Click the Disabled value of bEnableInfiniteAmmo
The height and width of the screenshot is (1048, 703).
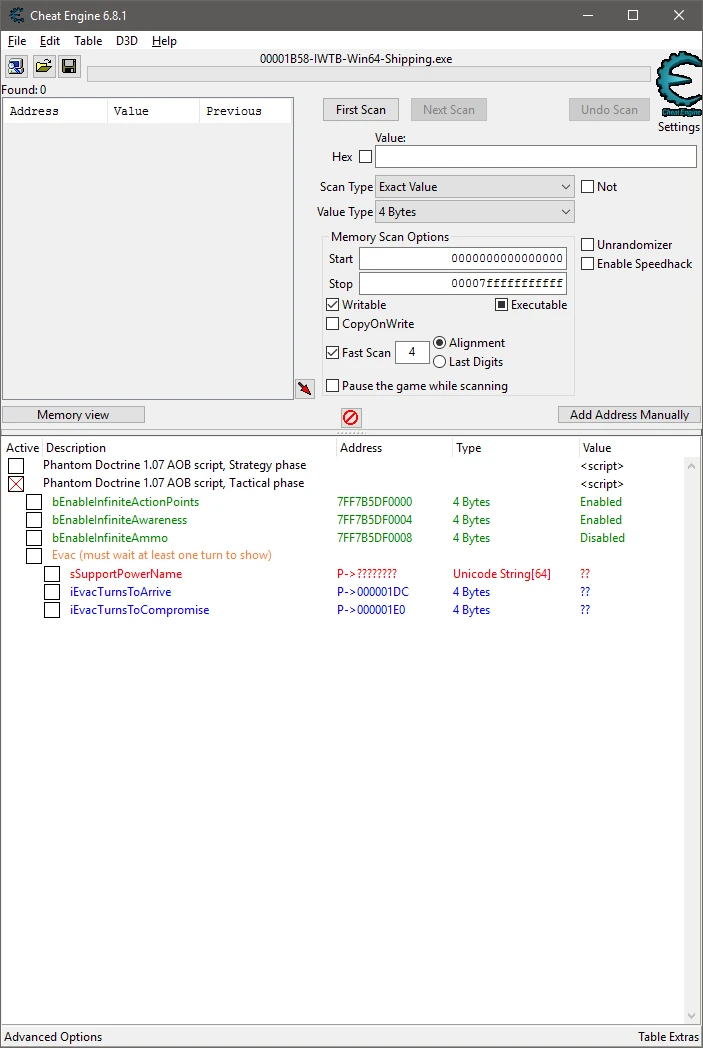click(x=602, y=538)
